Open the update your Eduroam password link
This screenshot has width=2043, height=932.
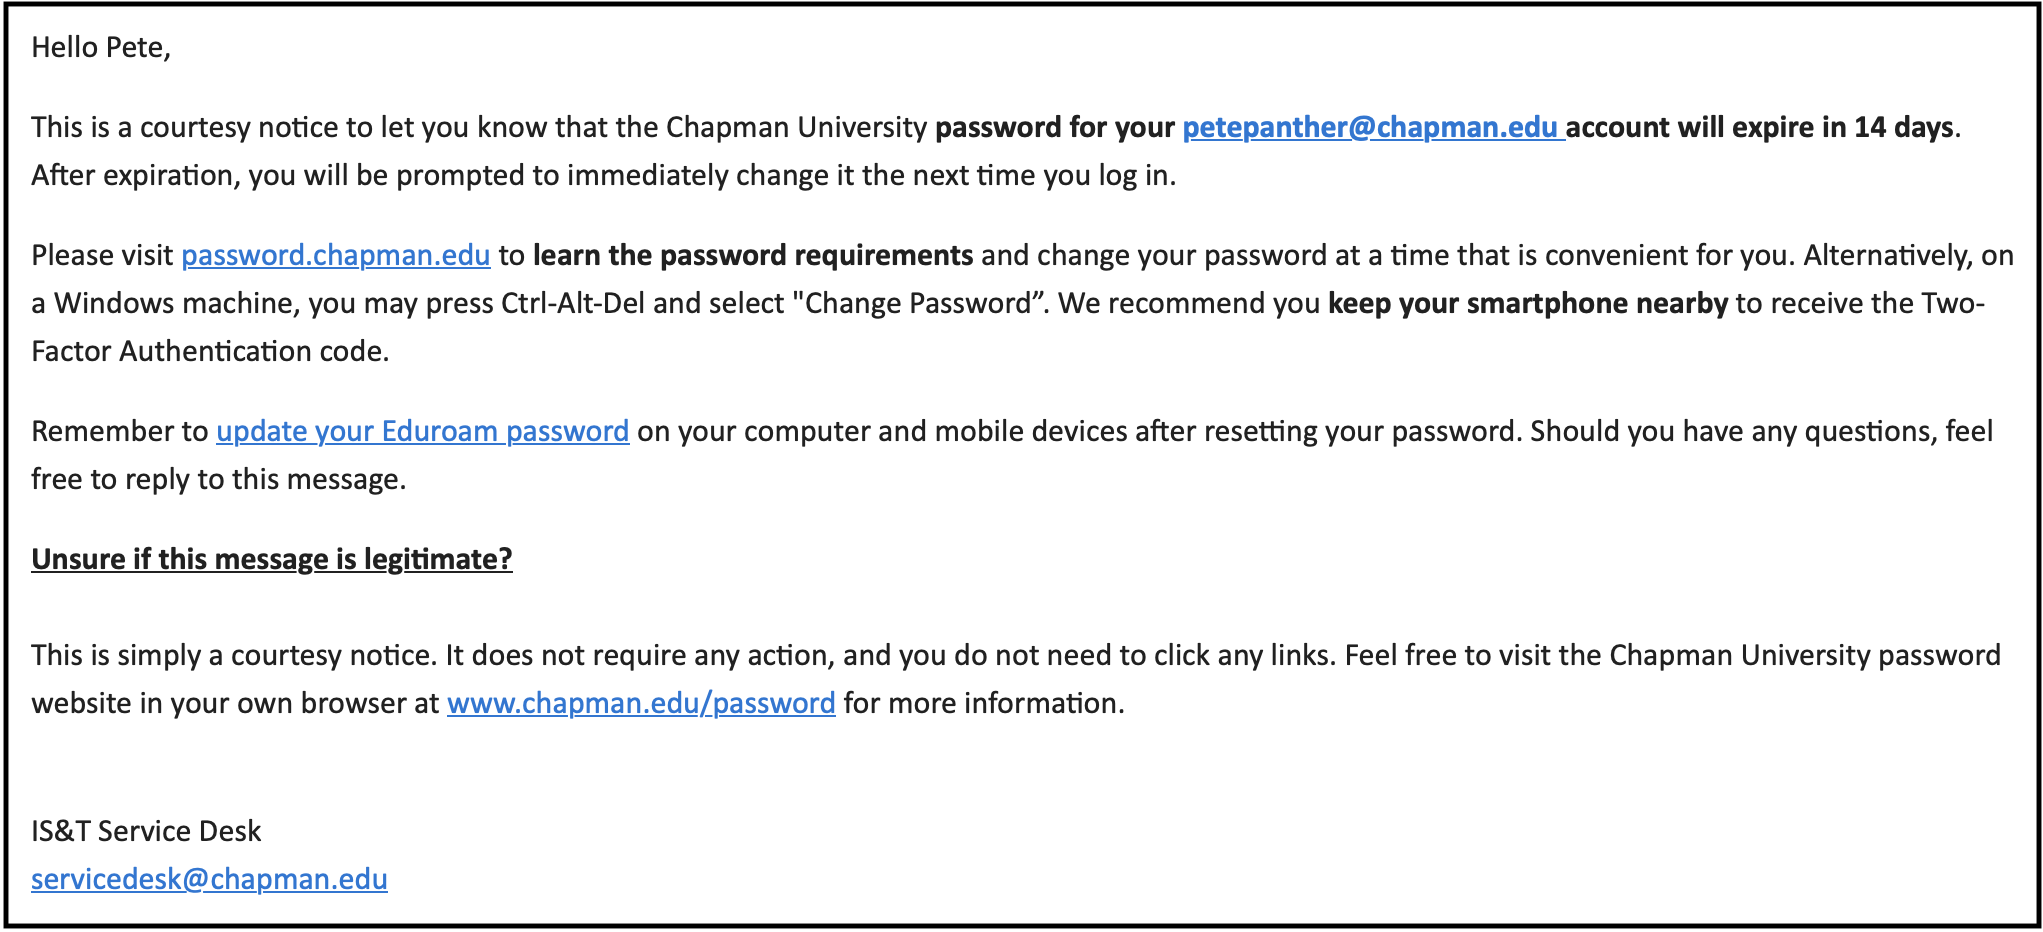point(423,432)
